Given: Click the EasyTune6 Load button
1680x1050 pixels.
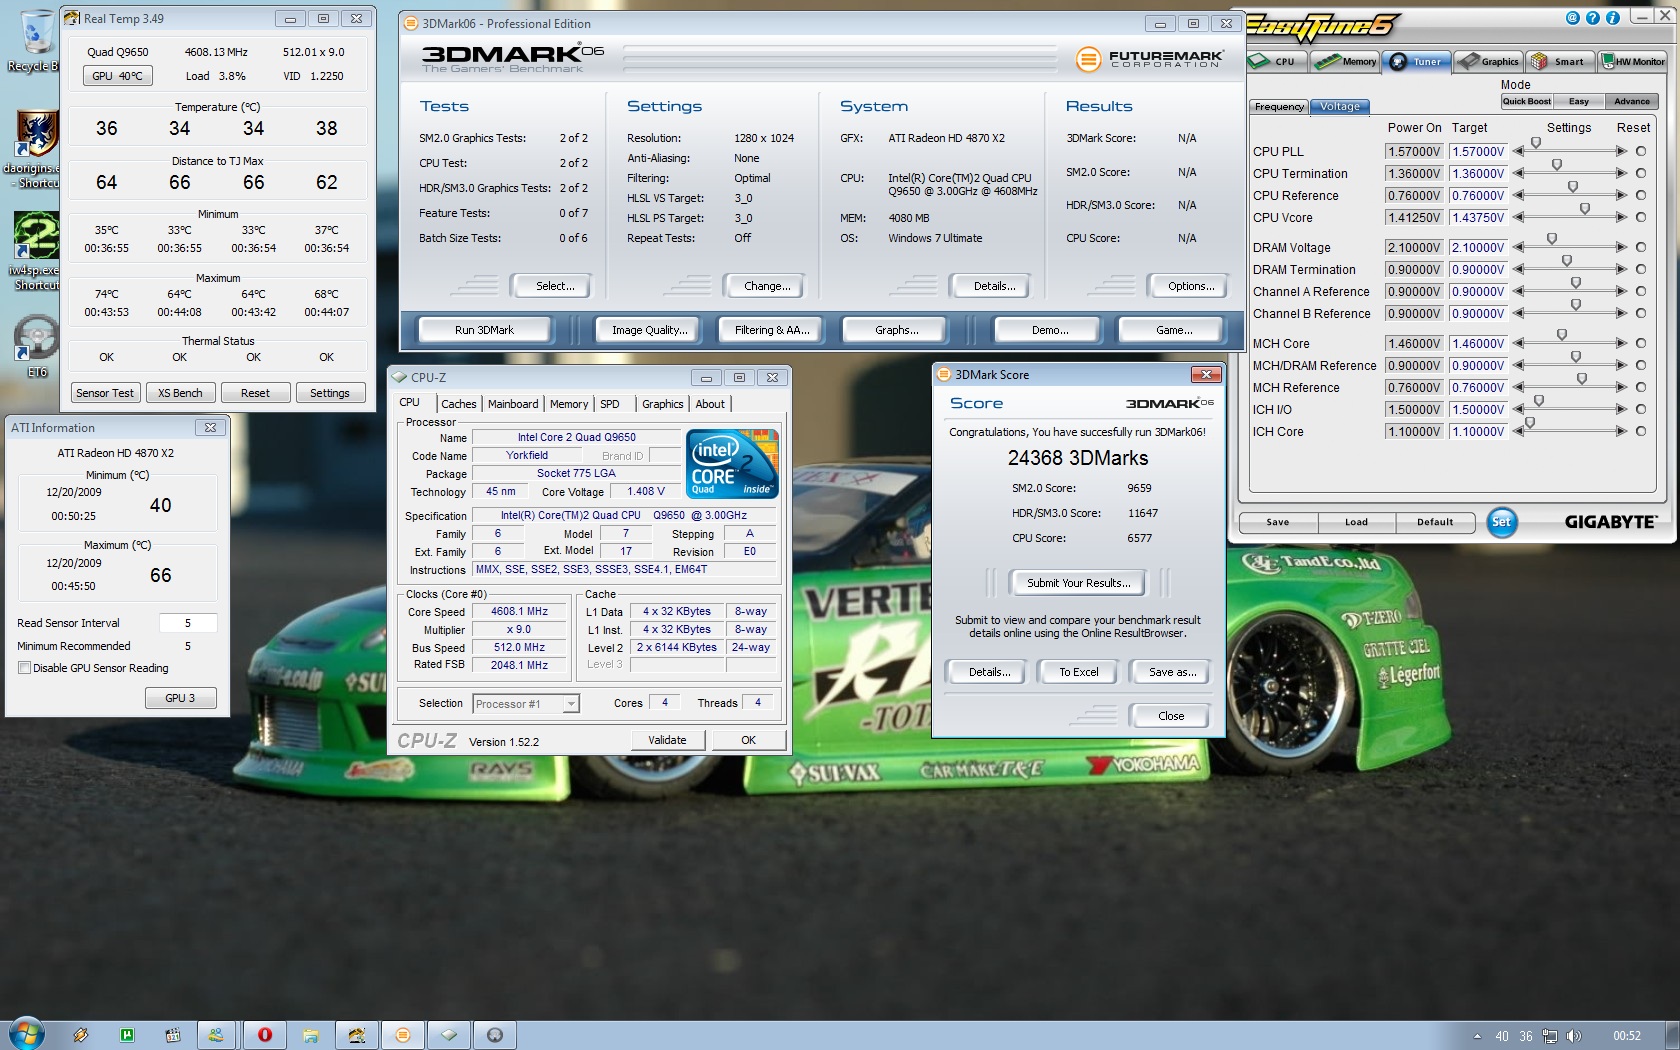Looking at the screenshot, I should [1356, 522].
